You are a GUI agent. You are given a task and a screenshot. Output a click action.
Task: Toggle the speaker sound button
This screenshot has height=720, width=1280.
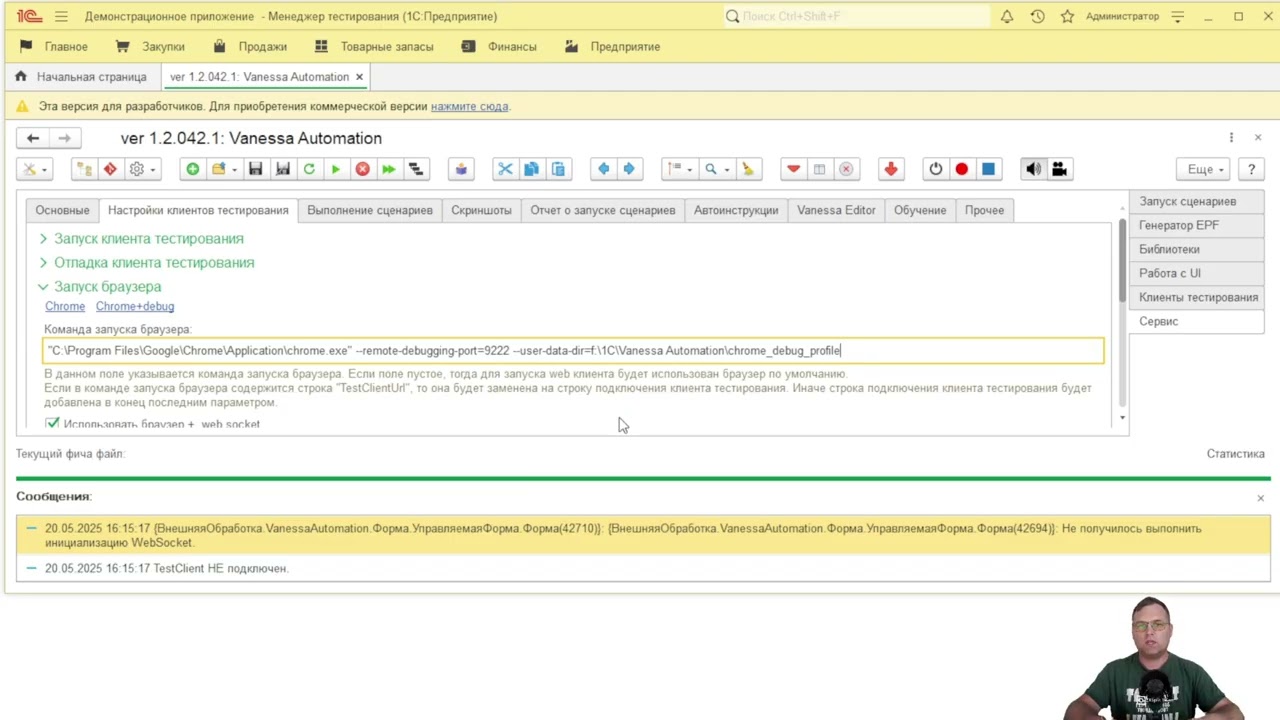point(1033,169)
